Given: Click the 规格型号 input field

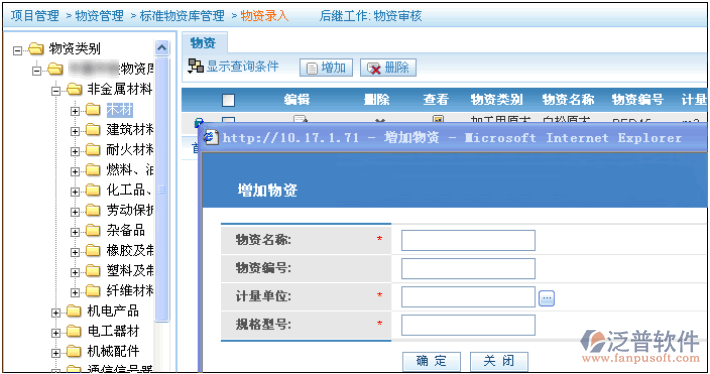Looking at the screenshot, I should [468, 325].
